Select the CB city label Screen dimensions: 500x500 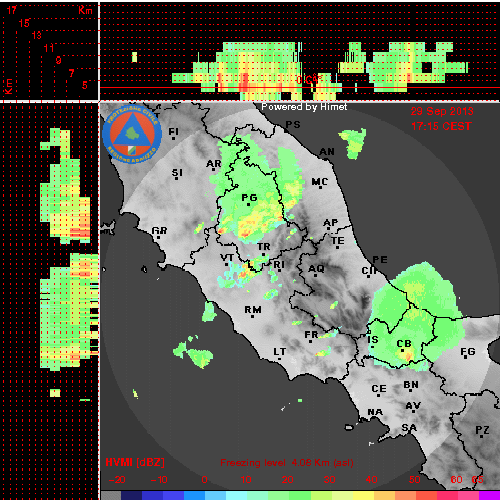click(x=404, y=343)
